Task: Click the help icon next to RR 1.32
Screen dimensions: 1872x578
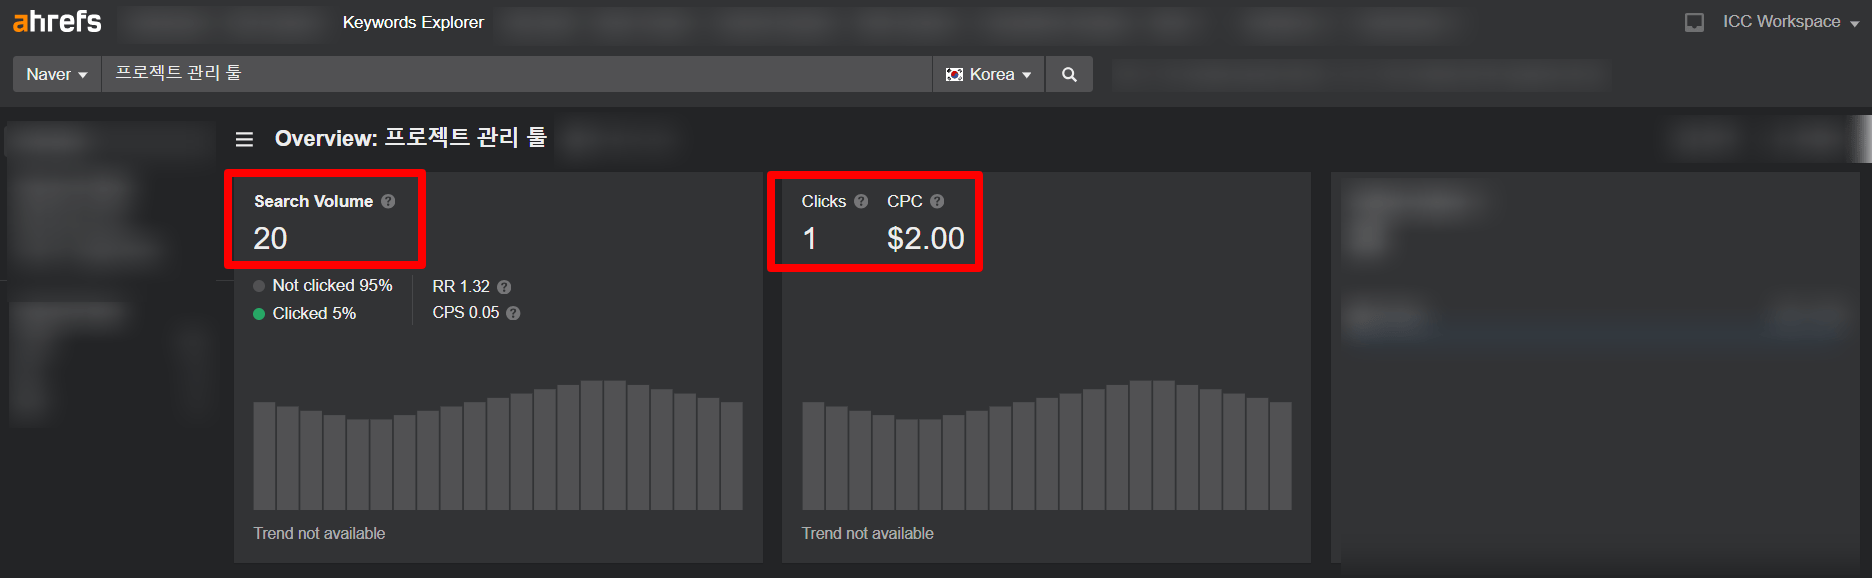Action: (504, 287)
